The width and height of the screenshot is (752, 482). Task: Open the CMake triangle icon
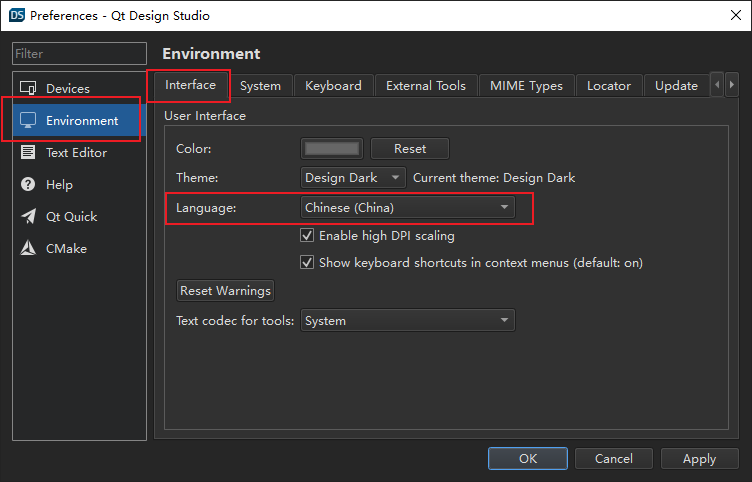[x=28, y=249]
